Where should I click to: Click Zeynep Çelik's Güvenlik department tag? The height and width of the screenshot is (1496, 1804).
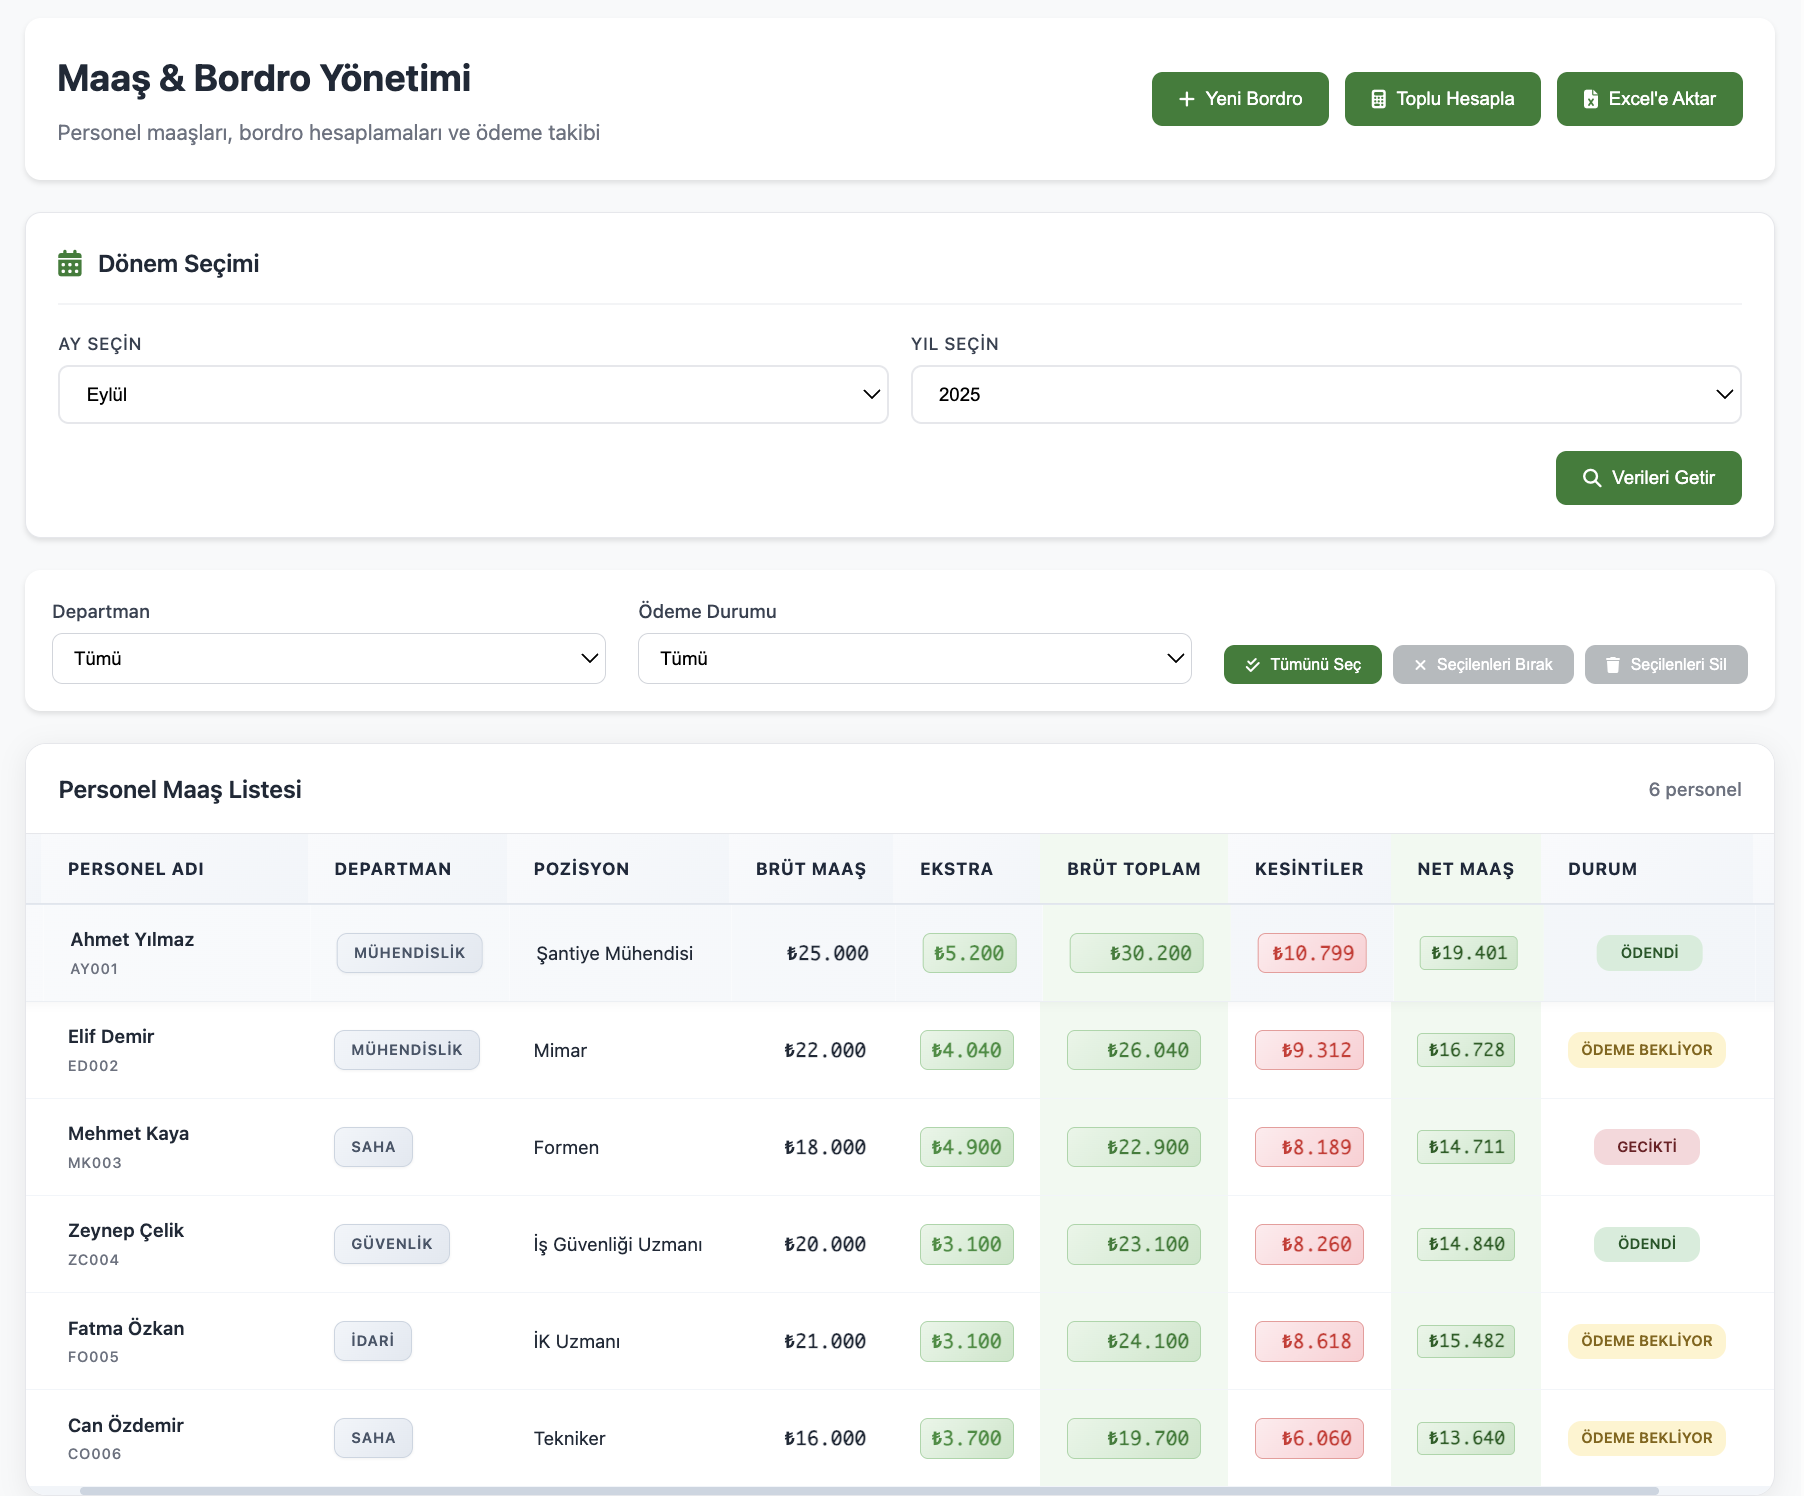pyautogui.click(x=391, y=1244)
